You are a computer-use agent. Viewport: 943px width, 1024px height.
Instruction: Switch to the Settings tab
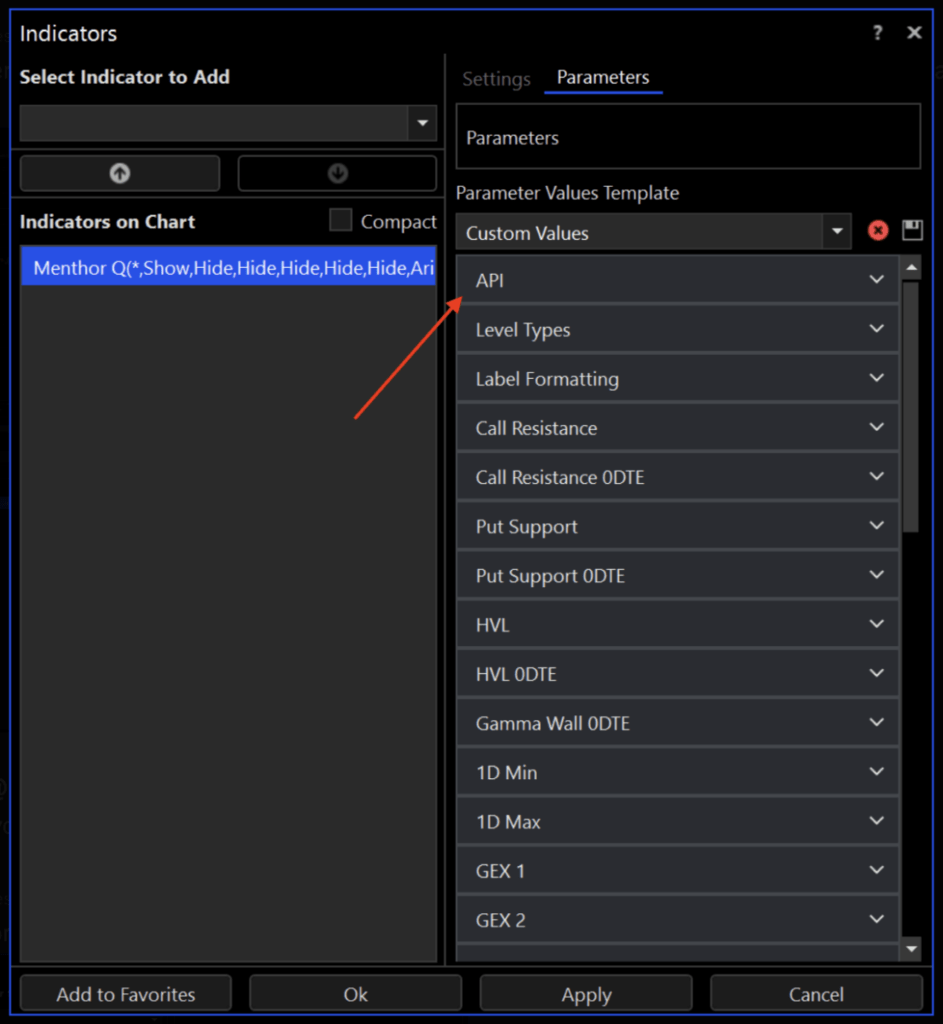click(x=496, y=78)
